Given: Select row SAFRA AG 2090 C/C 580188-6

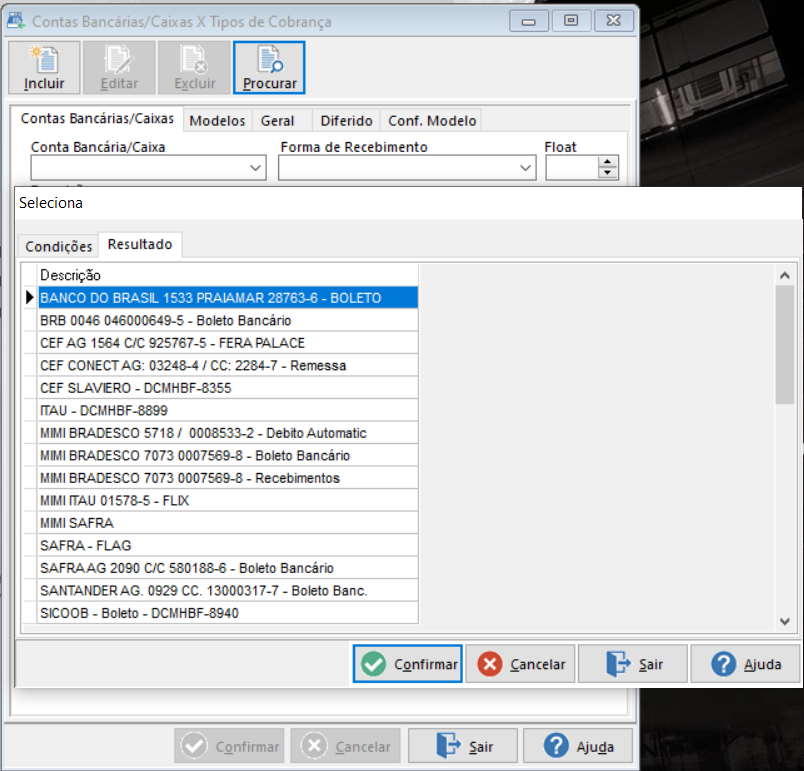Looking at the screenshot, I should coord(228,568).
